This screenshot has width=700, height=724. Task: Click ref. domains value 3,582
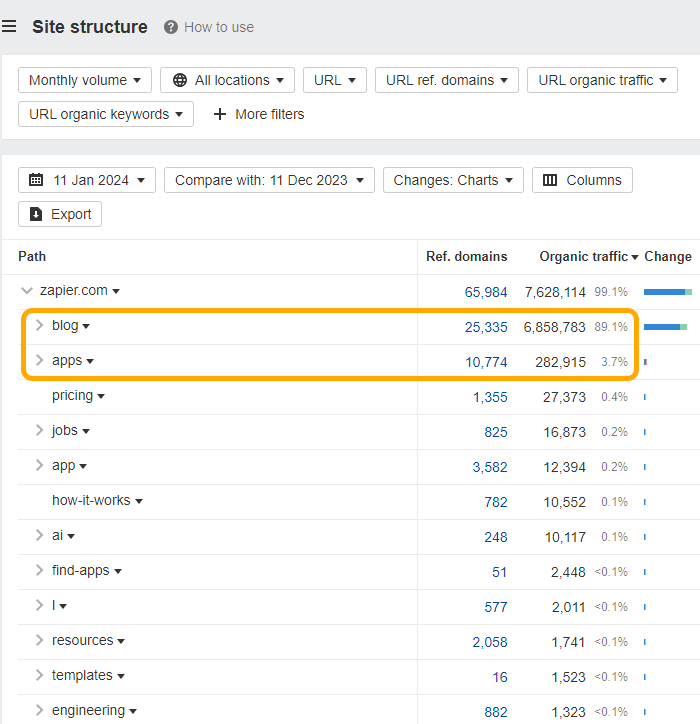coord(490,467)
